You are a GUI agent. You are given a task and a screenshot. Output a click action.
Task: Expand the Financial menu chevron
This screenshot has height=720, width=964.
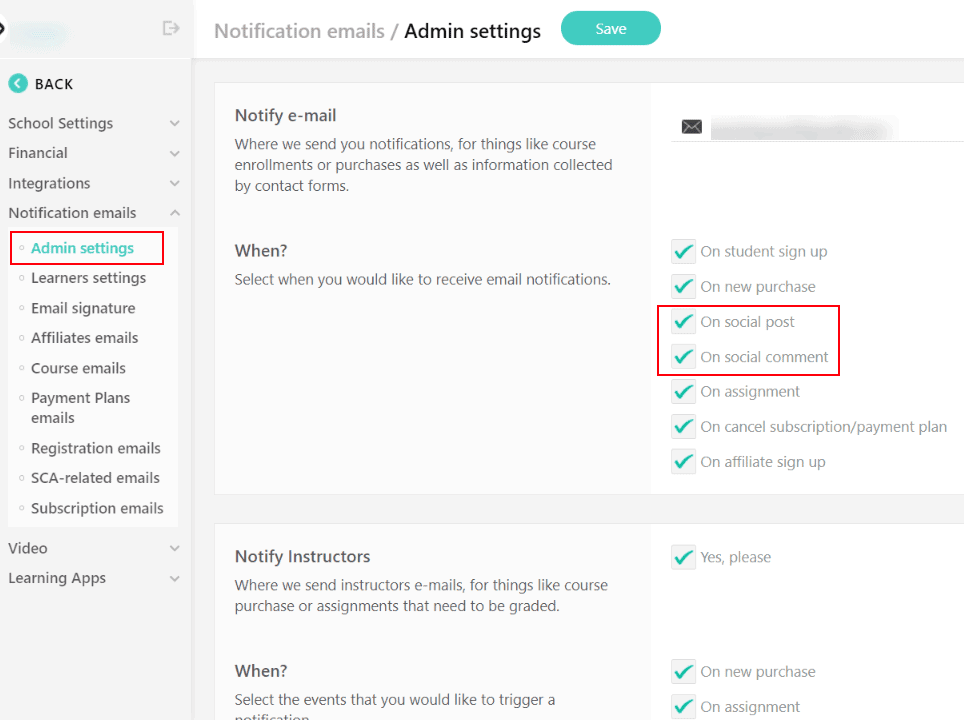pos(175,154)
